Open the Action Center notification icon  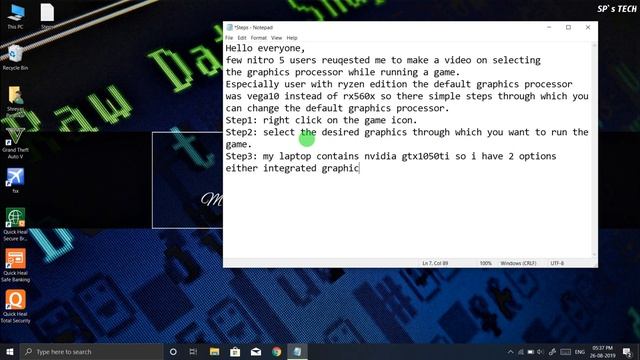point(627,351)
